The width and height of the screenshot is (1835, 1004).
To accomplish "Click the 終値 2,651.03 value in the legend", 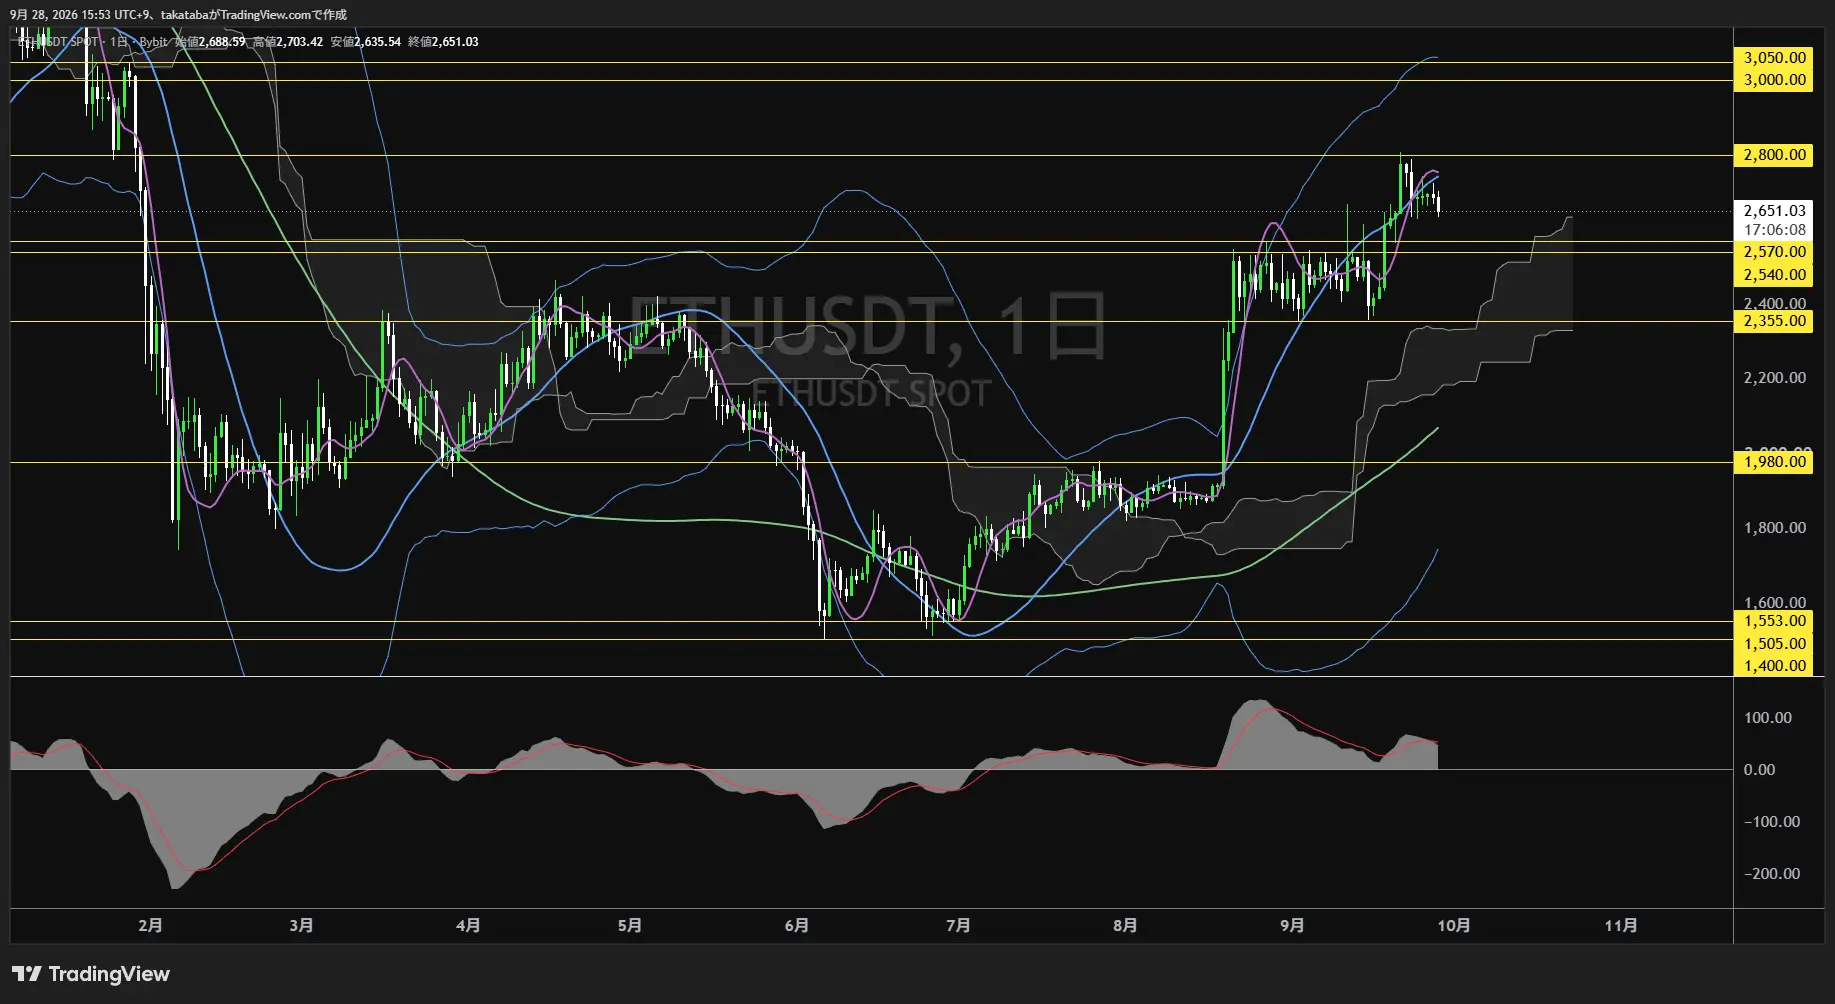I will [x=444, y=42].
